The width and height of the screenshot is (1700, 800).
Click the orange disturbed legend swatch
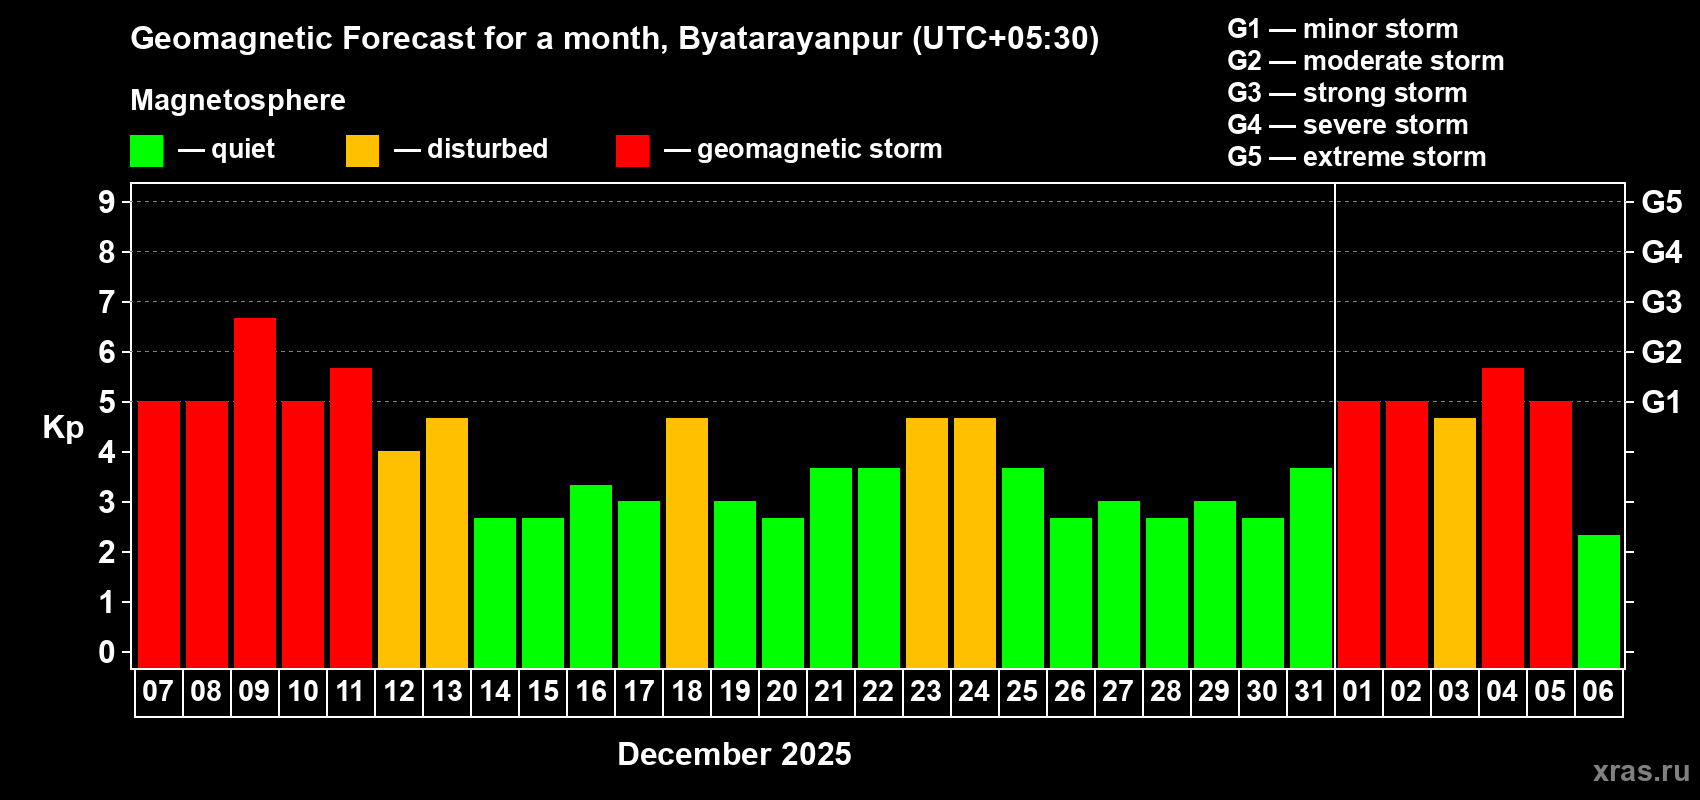click(x=362, y=151)
